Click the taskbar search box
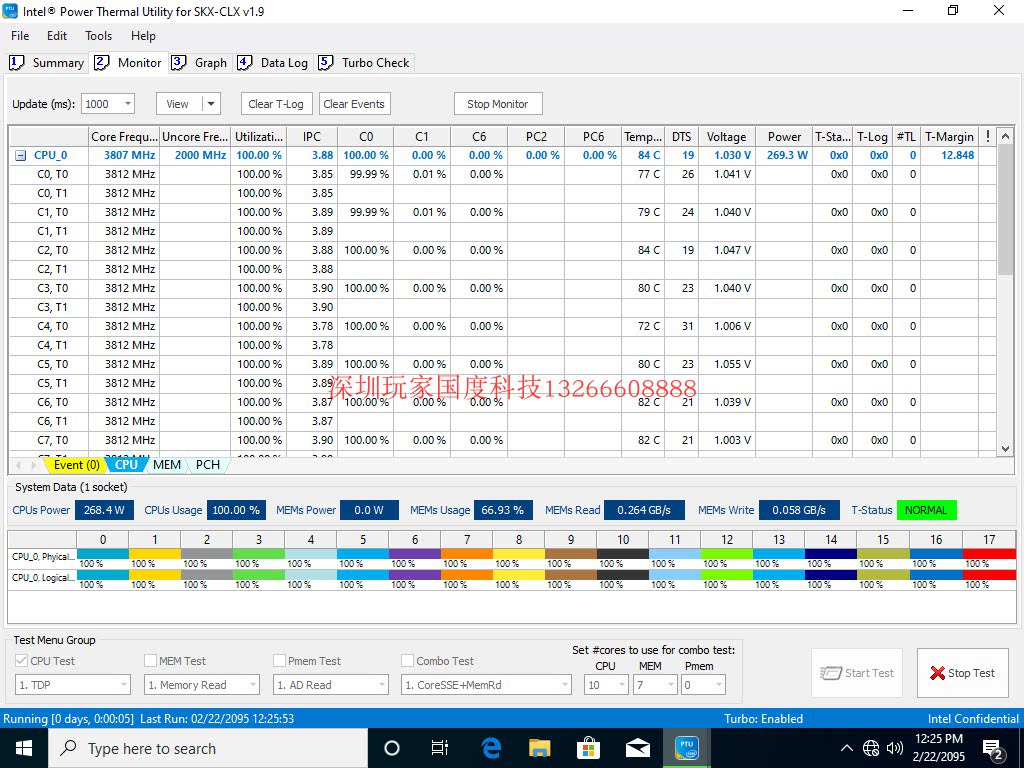 click(x=208, y=748)
